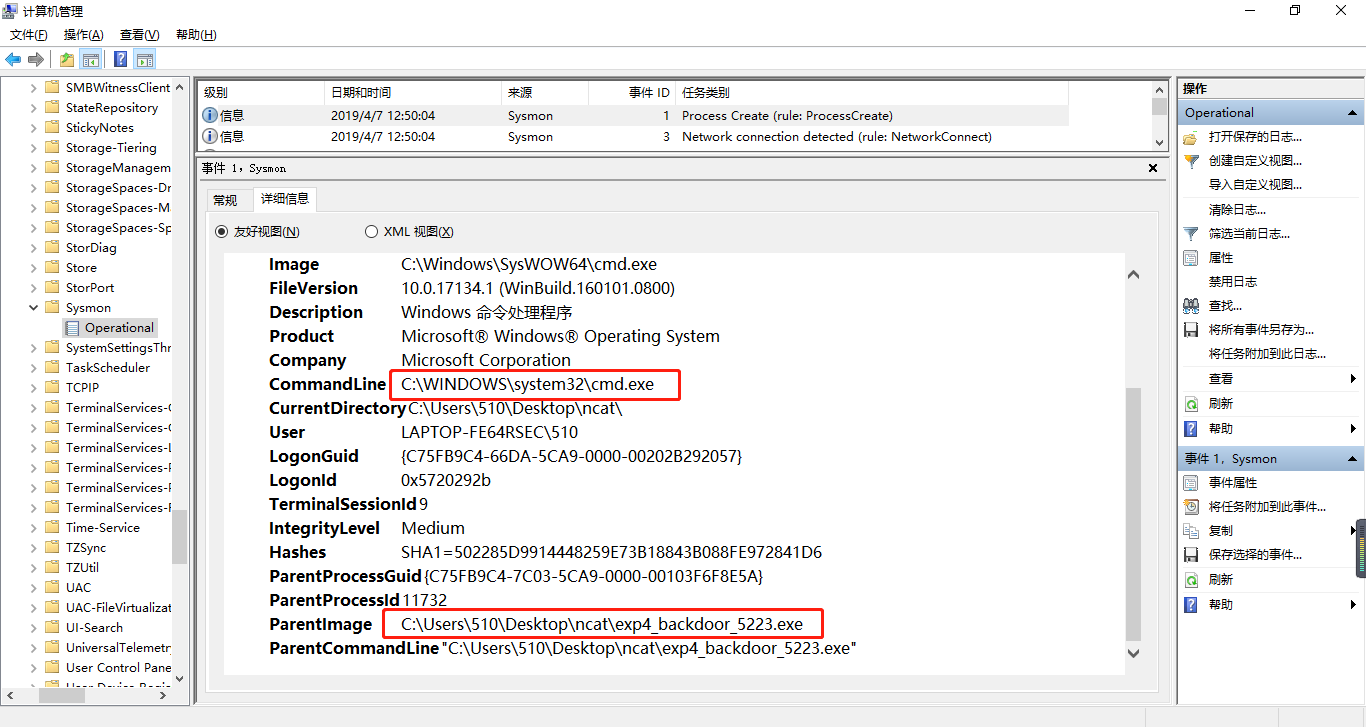1366x727 pixels.
Task: Create custom view via 创建自定义视图 funnel icon
Action: 1191,161
